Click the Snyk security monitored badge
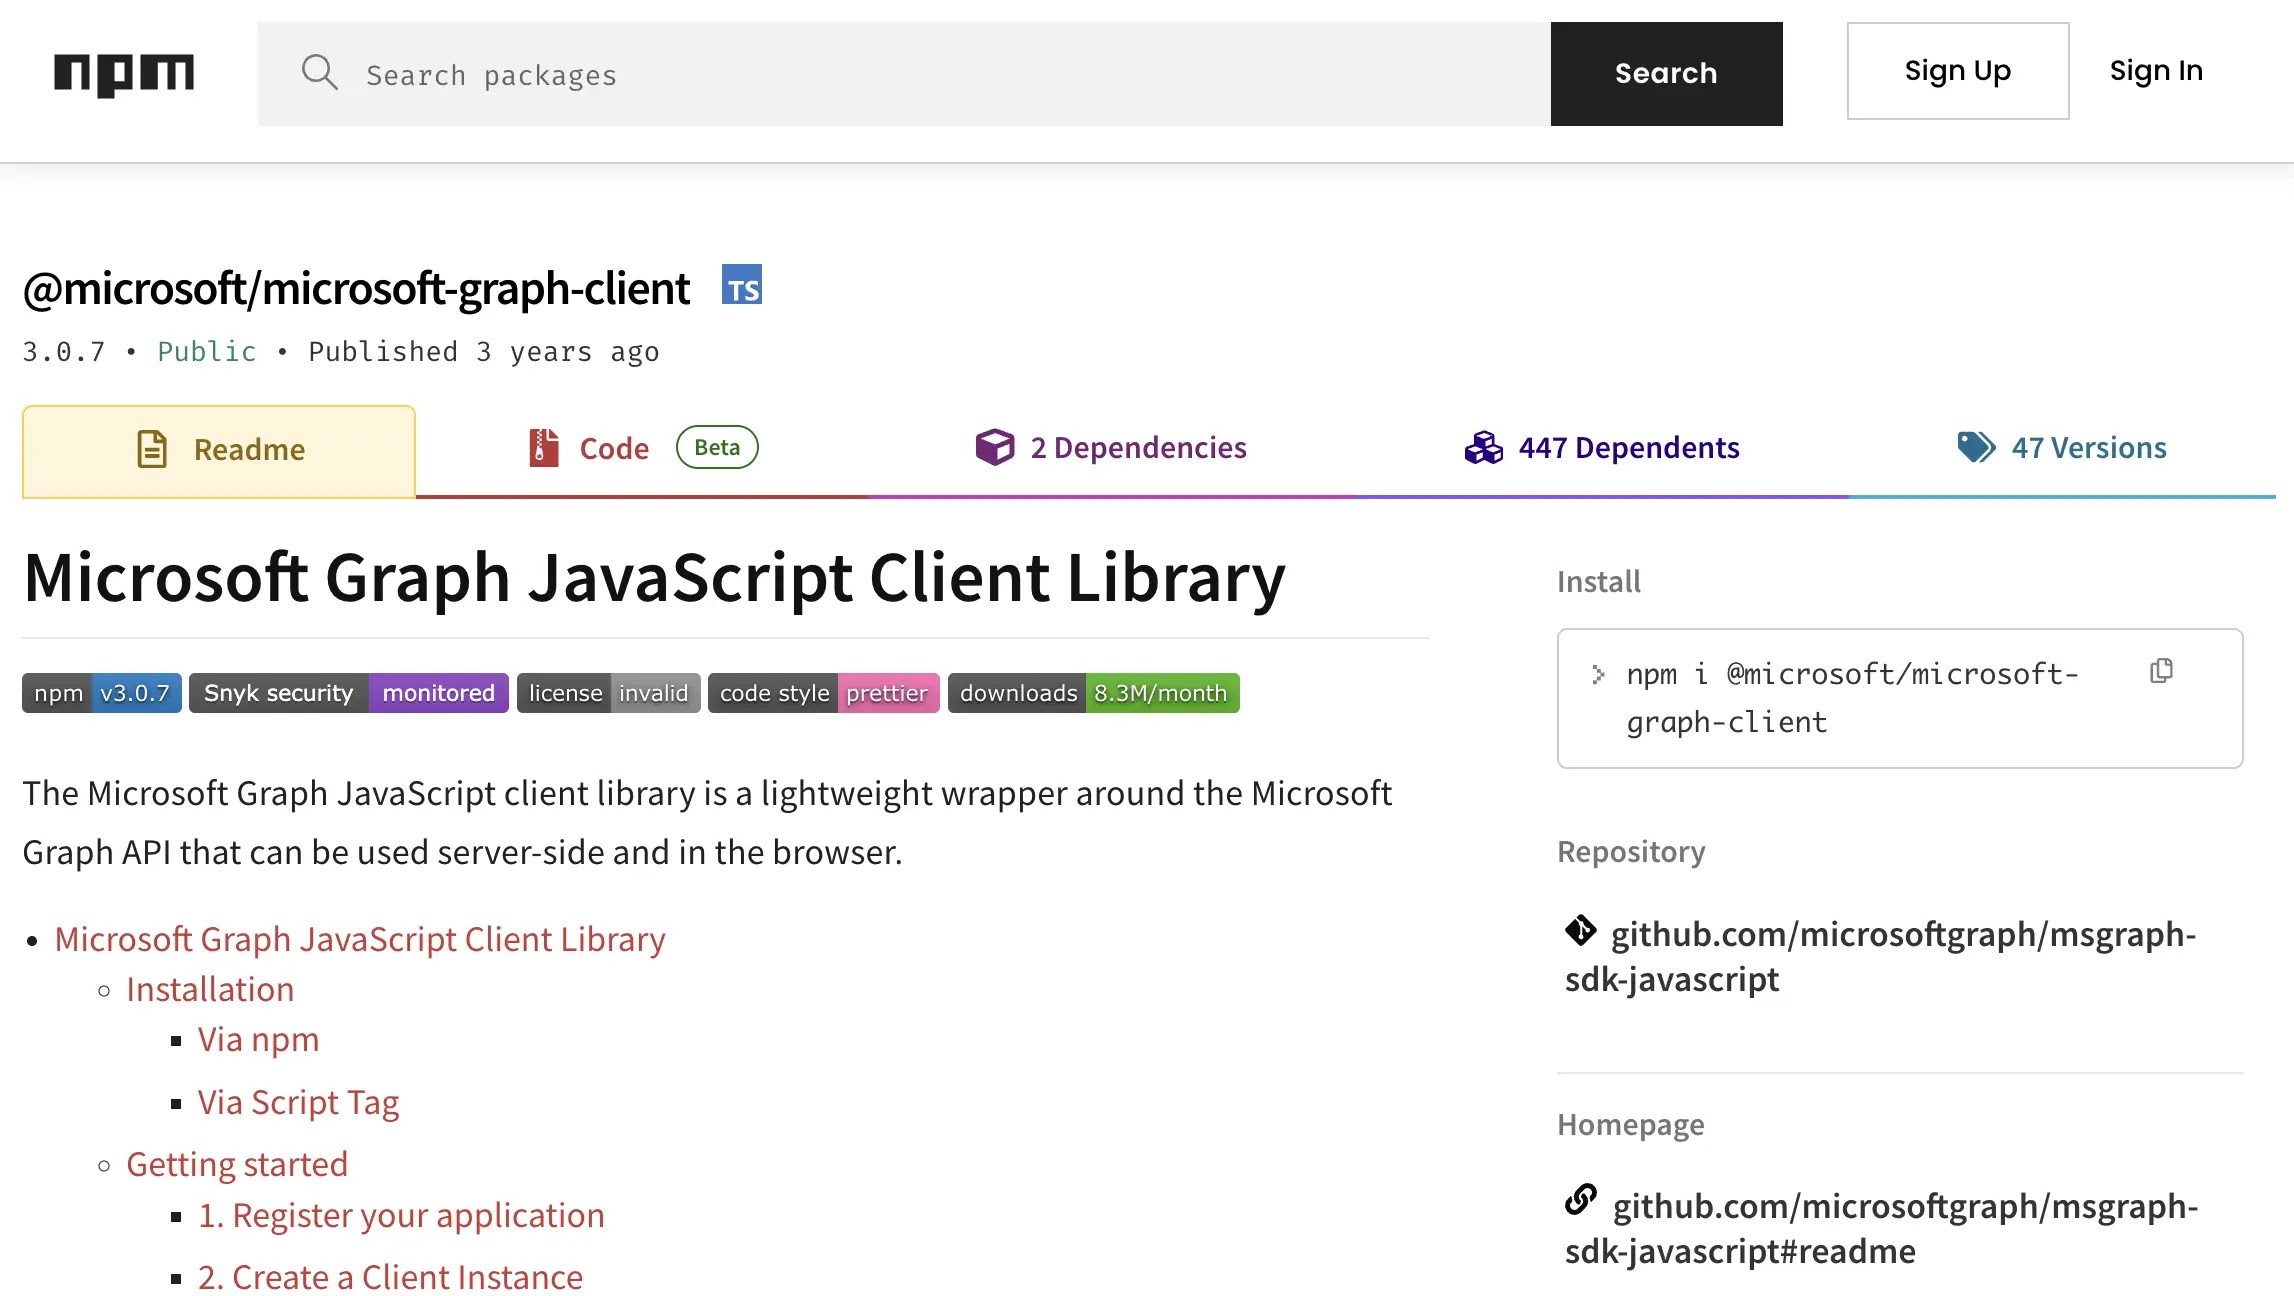Image resolution: width=2294 pixels, height=1296 pixels. click(349, 693)
